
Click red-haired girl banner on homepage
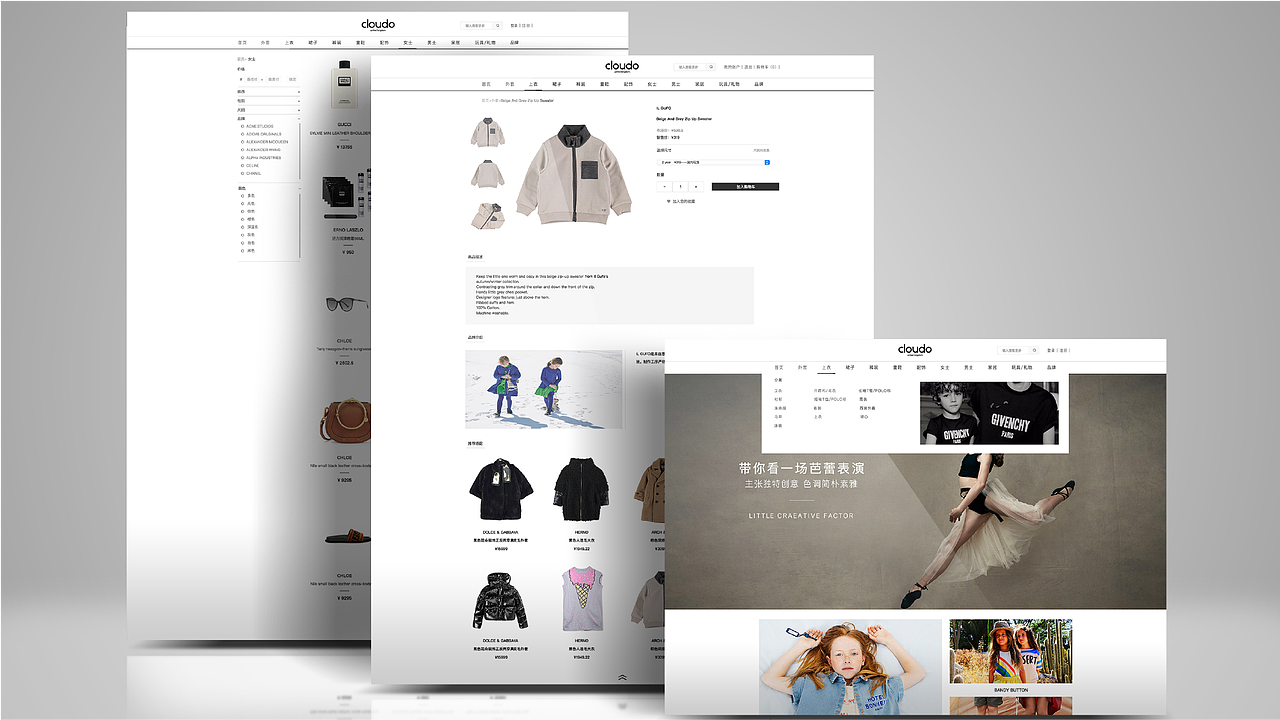850,667
